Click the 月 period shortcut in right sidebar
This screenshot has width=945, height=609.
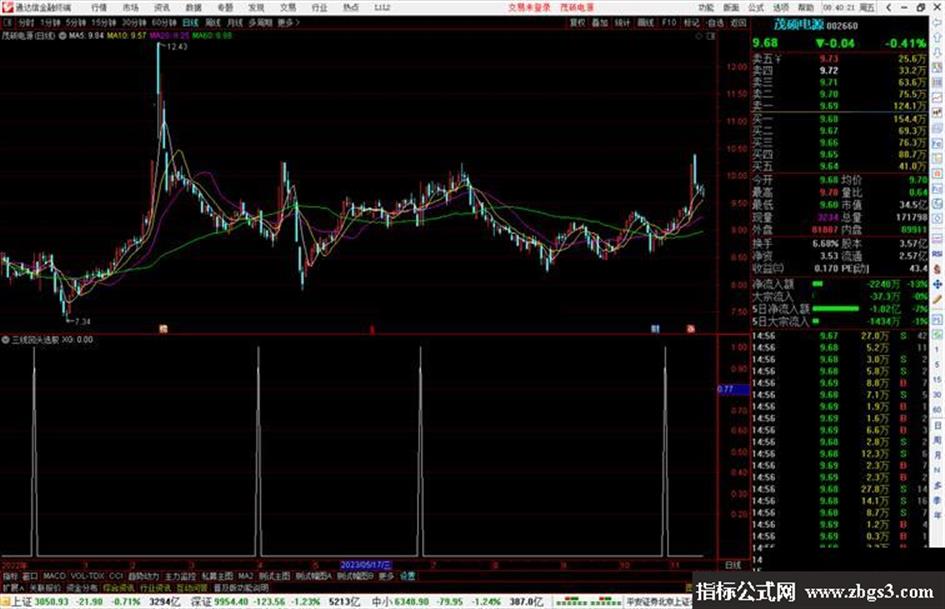(x=938, y=455)
